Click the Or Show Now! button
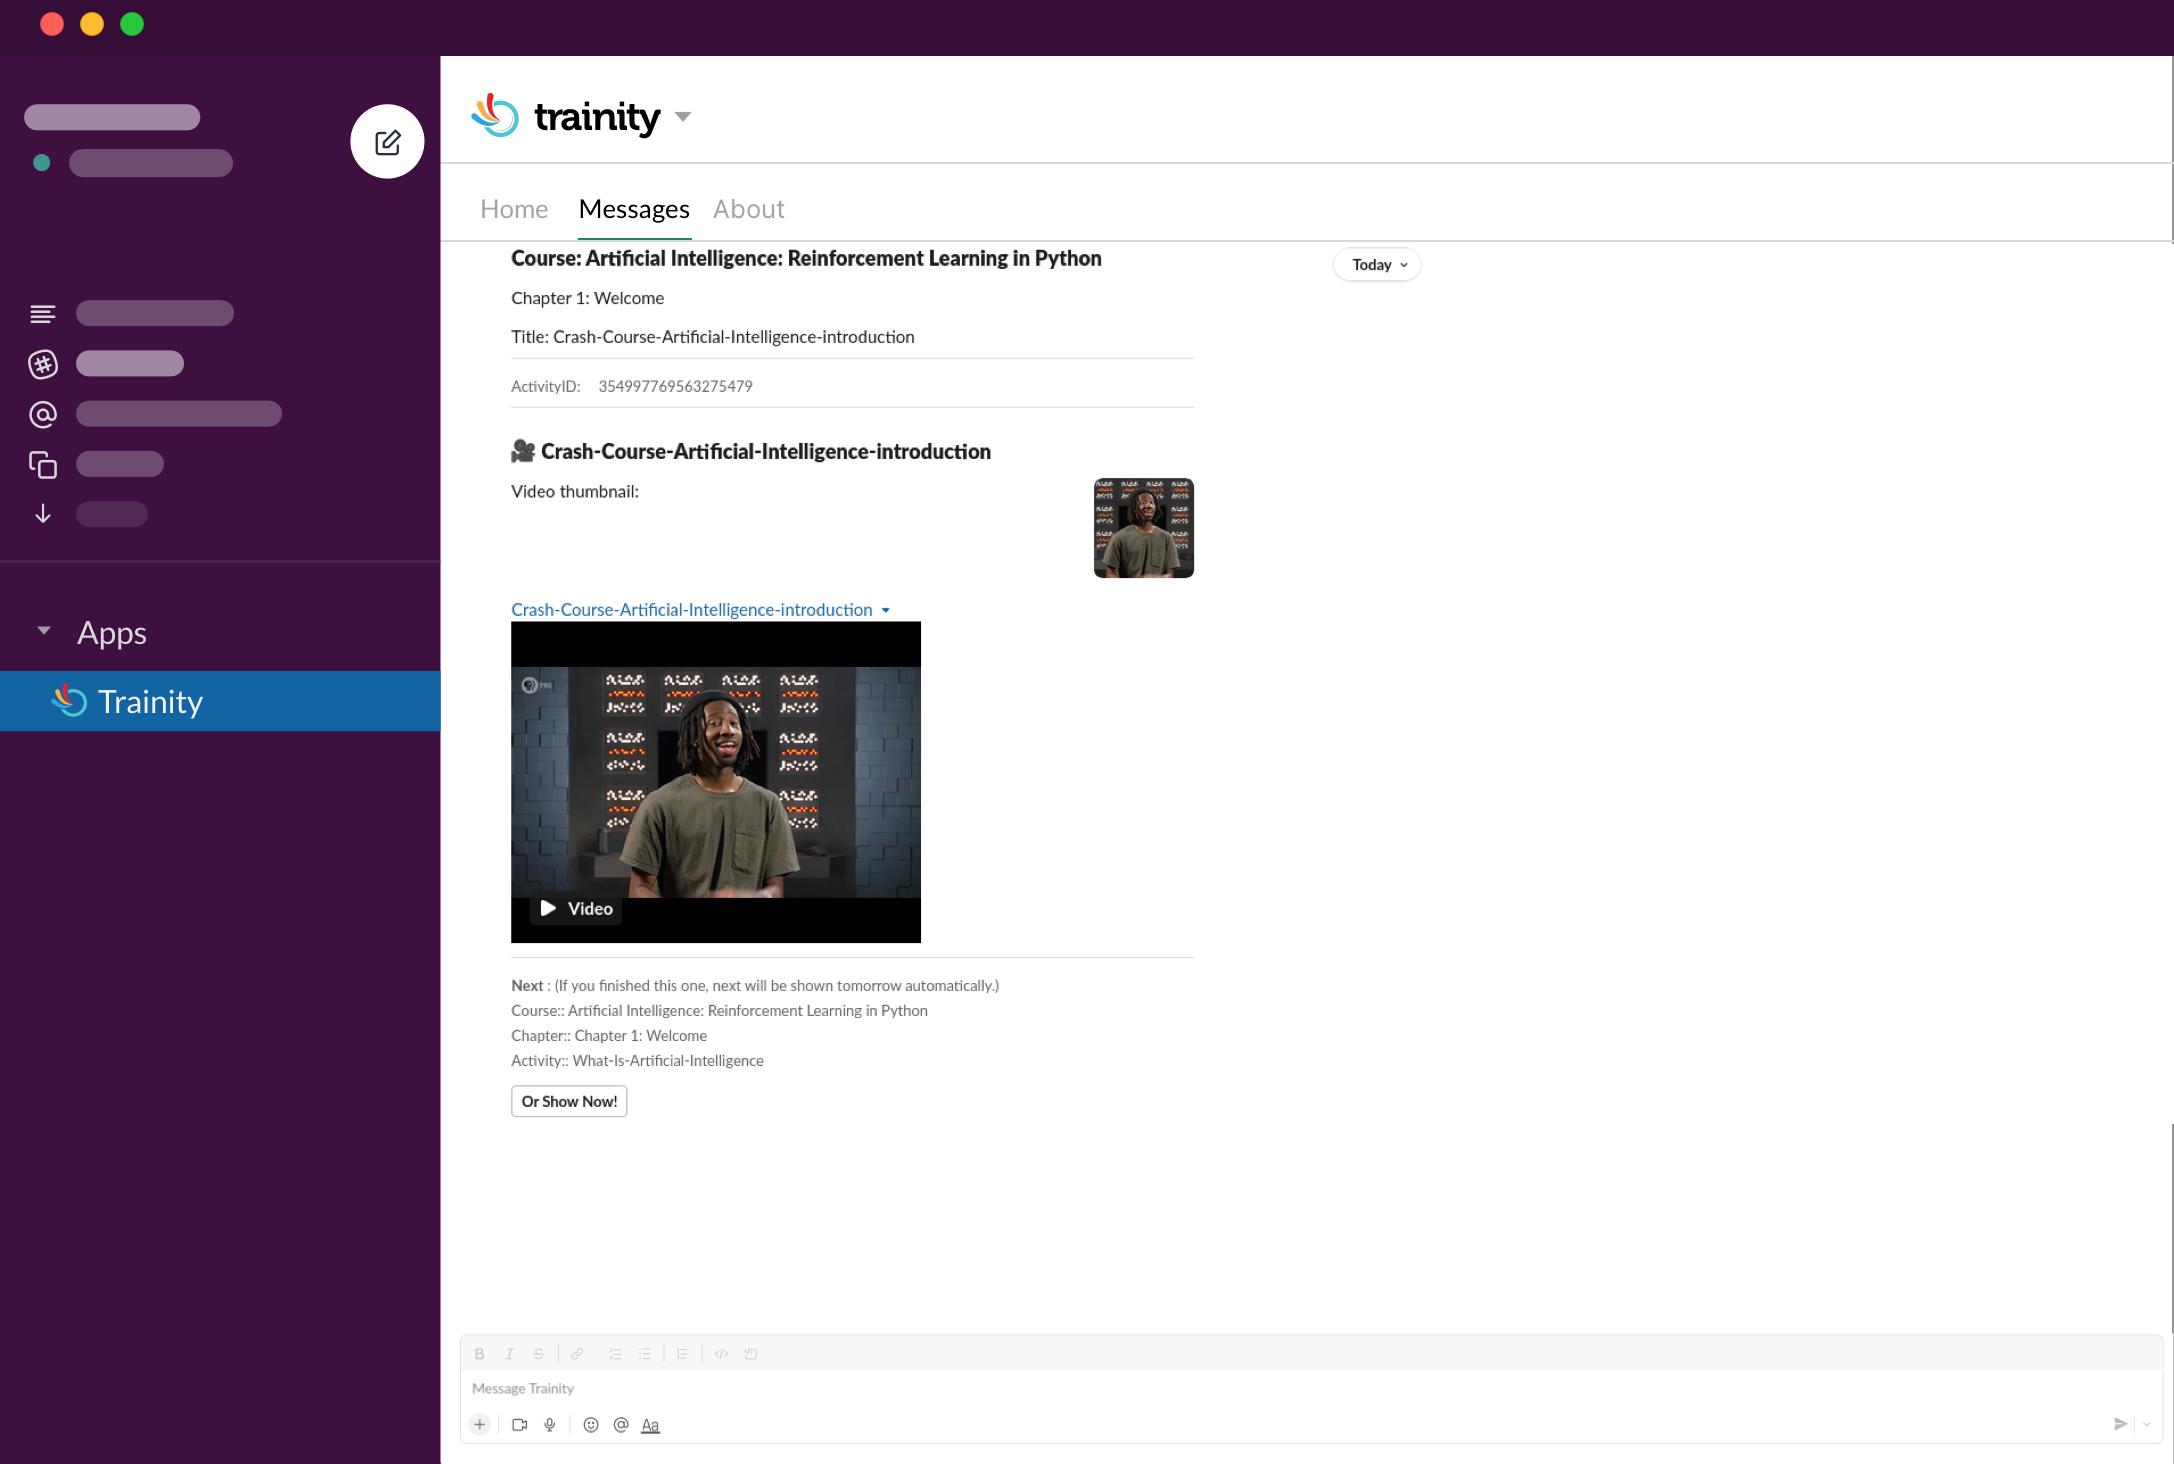This screenshot has width=2174, height=1464. [x=569, y=1101]
